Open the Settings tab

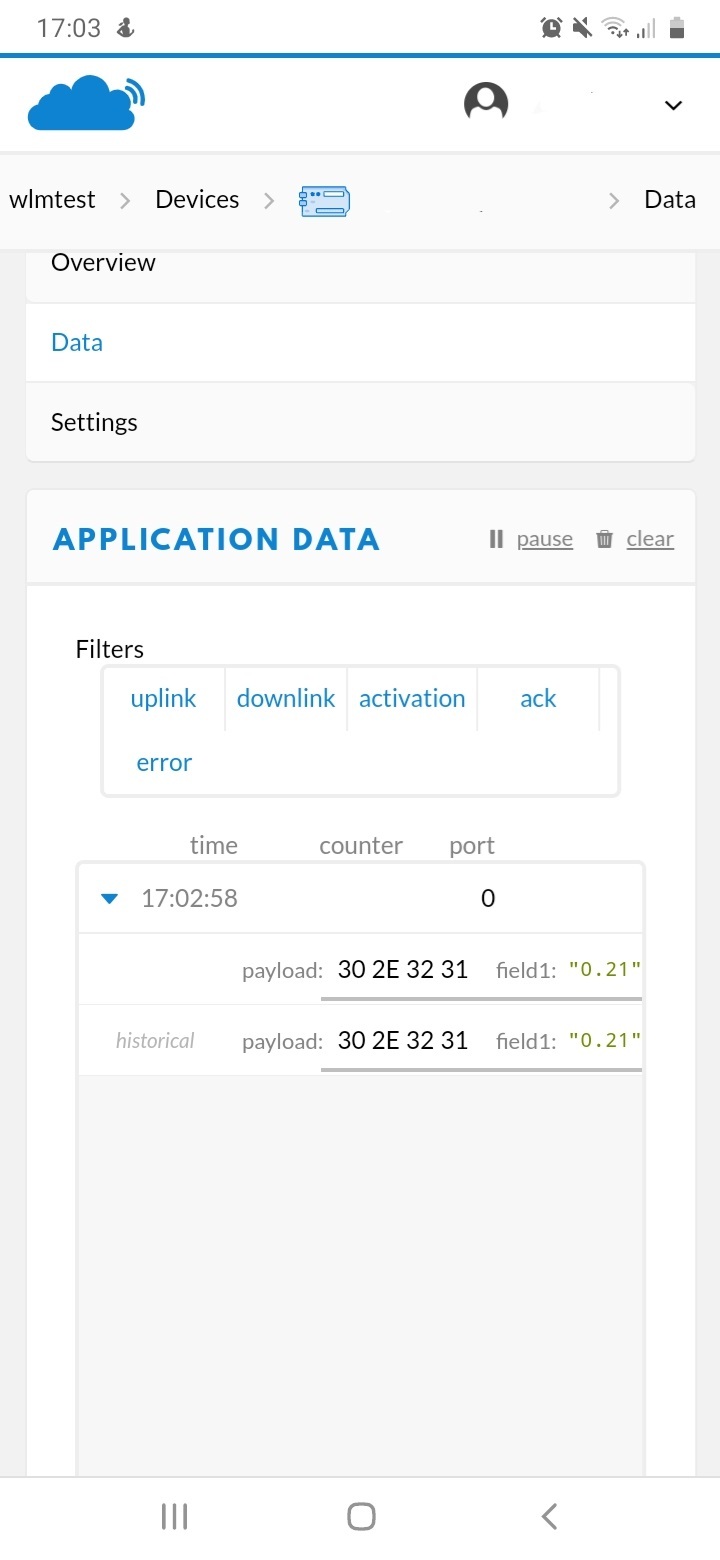point(93,422)
